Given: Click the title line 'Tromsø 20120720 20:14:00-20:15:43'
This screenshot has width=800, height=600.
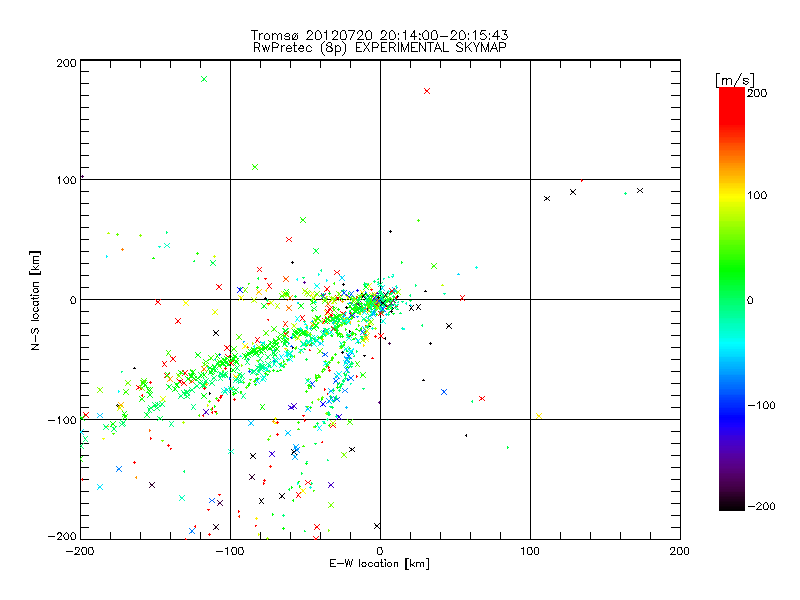Looking at the screenshot, I should pos(379,35).
